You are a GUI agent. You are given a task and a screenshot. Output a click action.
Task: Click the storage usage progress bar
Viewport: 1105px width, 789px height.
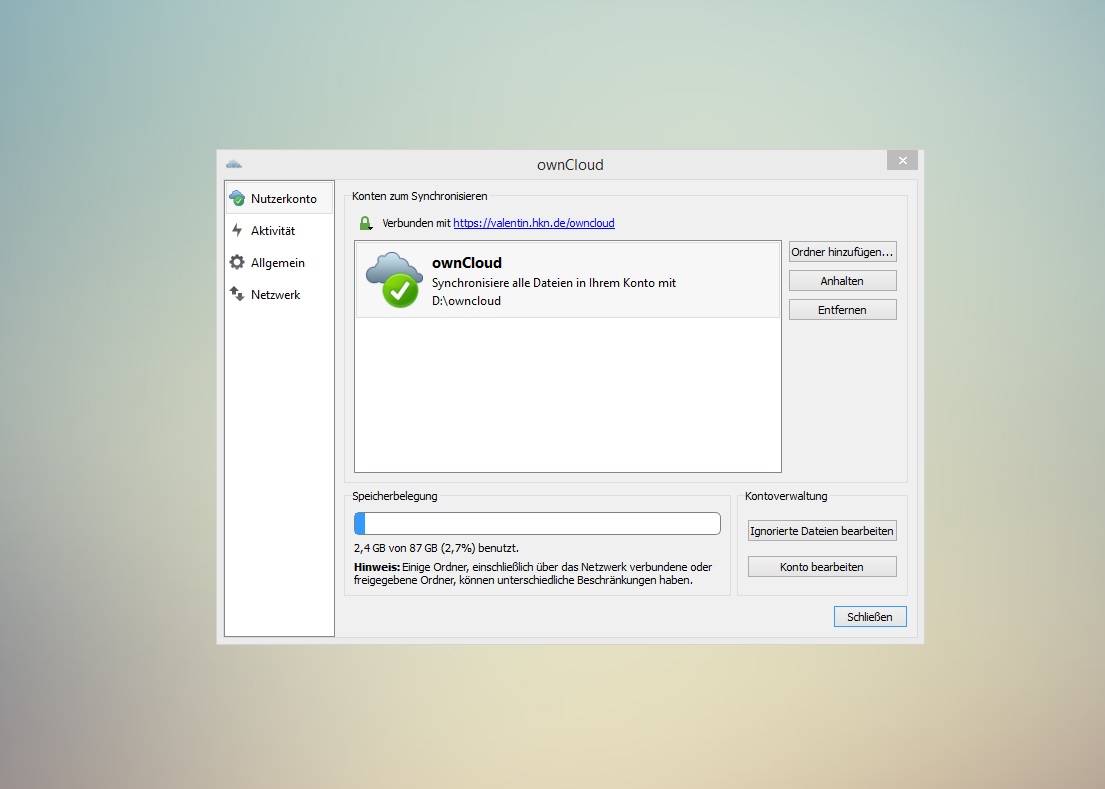click(x=537, y=523)
